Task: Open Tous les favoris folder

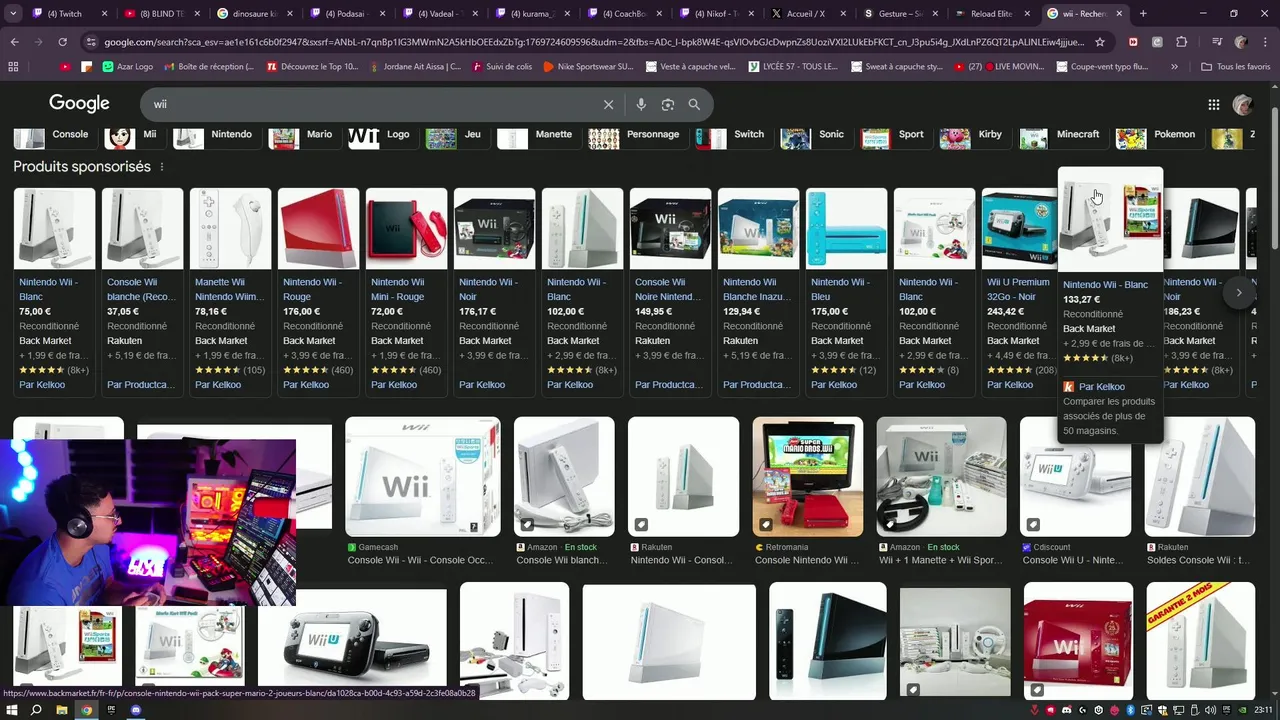Action: (x=1236, y=66)
